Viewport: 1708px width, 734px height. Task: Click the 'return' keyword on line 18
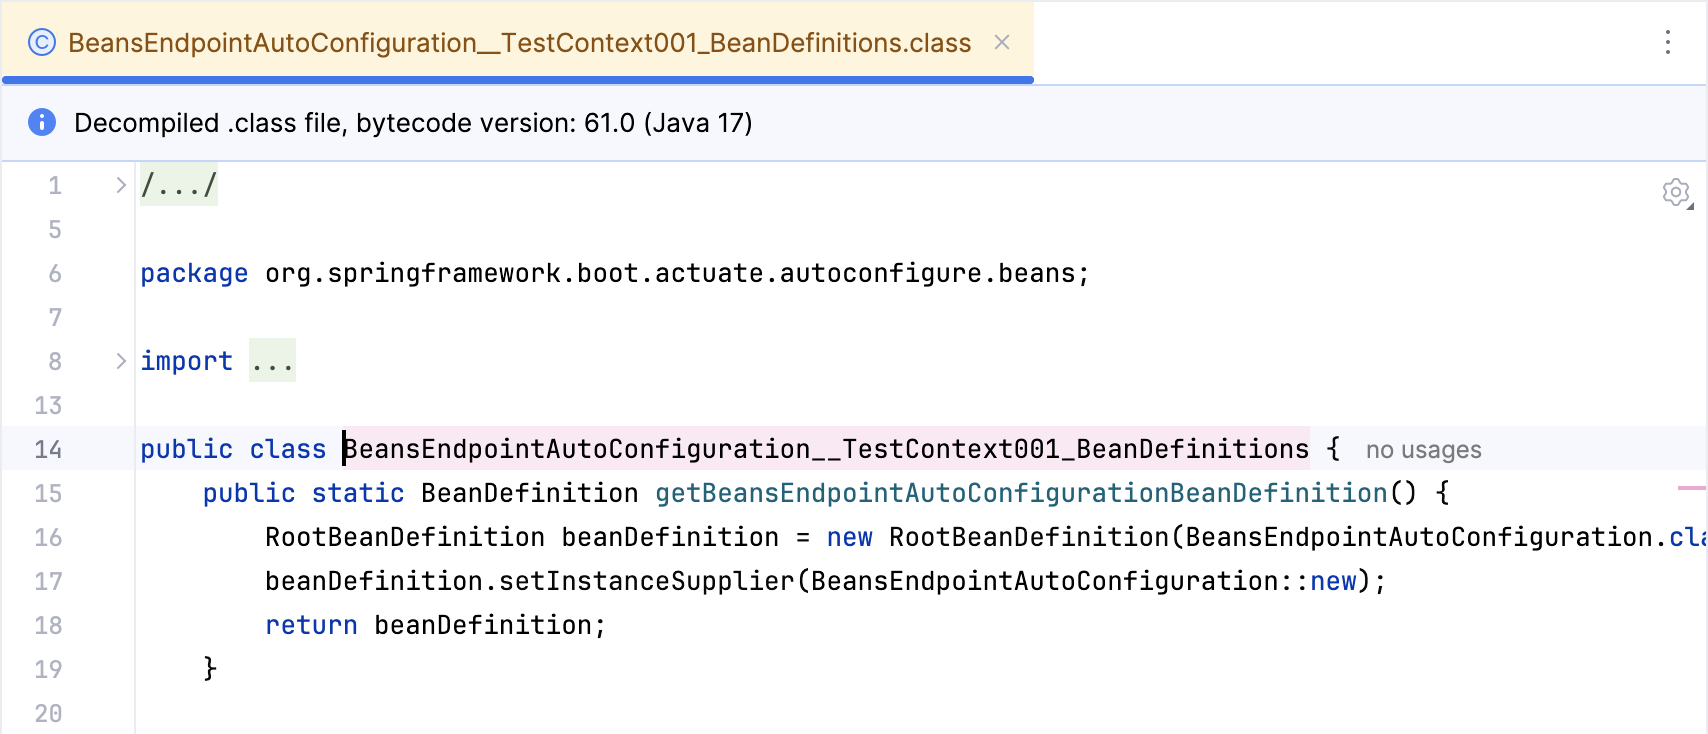coord(311,625)
